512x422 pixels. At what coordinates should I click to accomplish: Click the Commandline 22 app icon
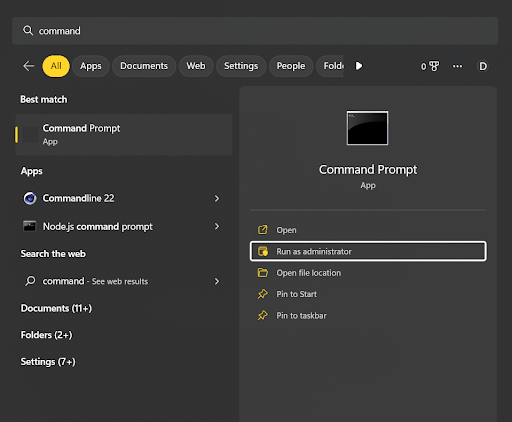[x=30, y=198]
